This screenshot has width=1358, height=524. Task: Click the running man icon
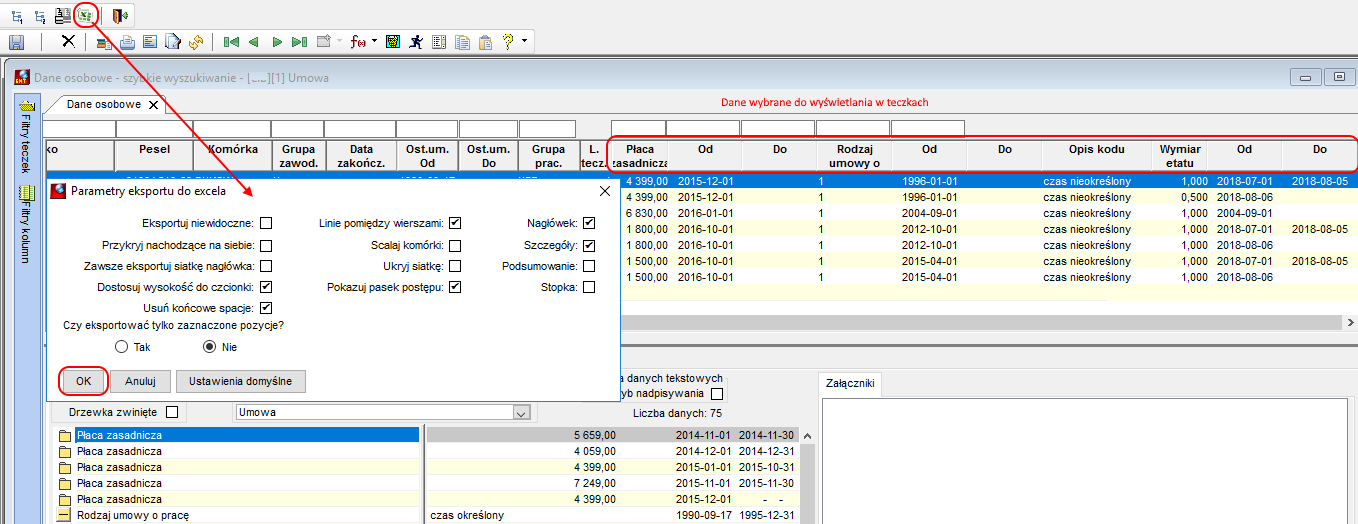[414, 42]
